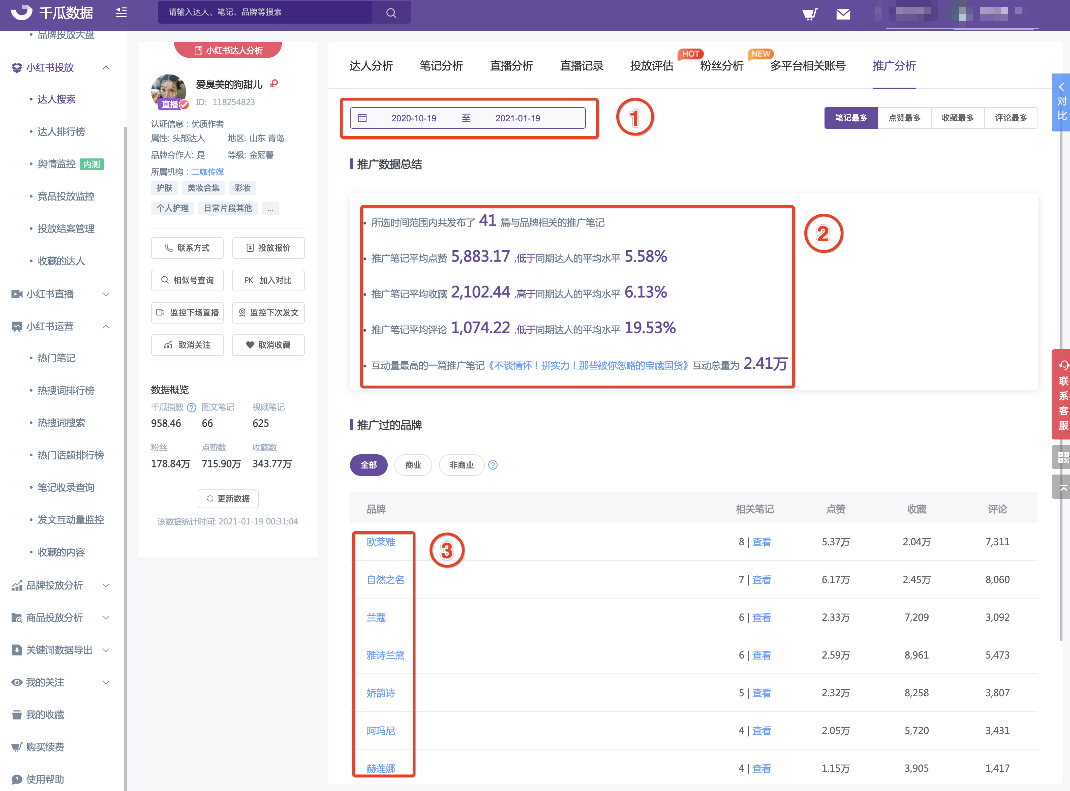Click the date range picker field
The image size is (1070, 791).
pyautogui.click(x=467, y=118)
